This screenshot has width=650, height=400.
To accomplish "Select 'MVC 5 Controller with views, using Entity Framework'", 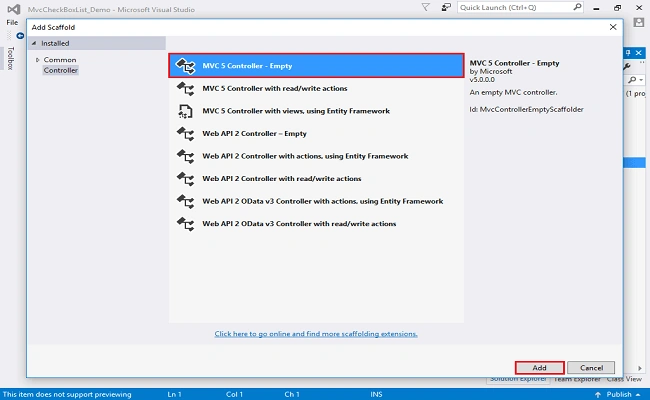I will point(316,111).
